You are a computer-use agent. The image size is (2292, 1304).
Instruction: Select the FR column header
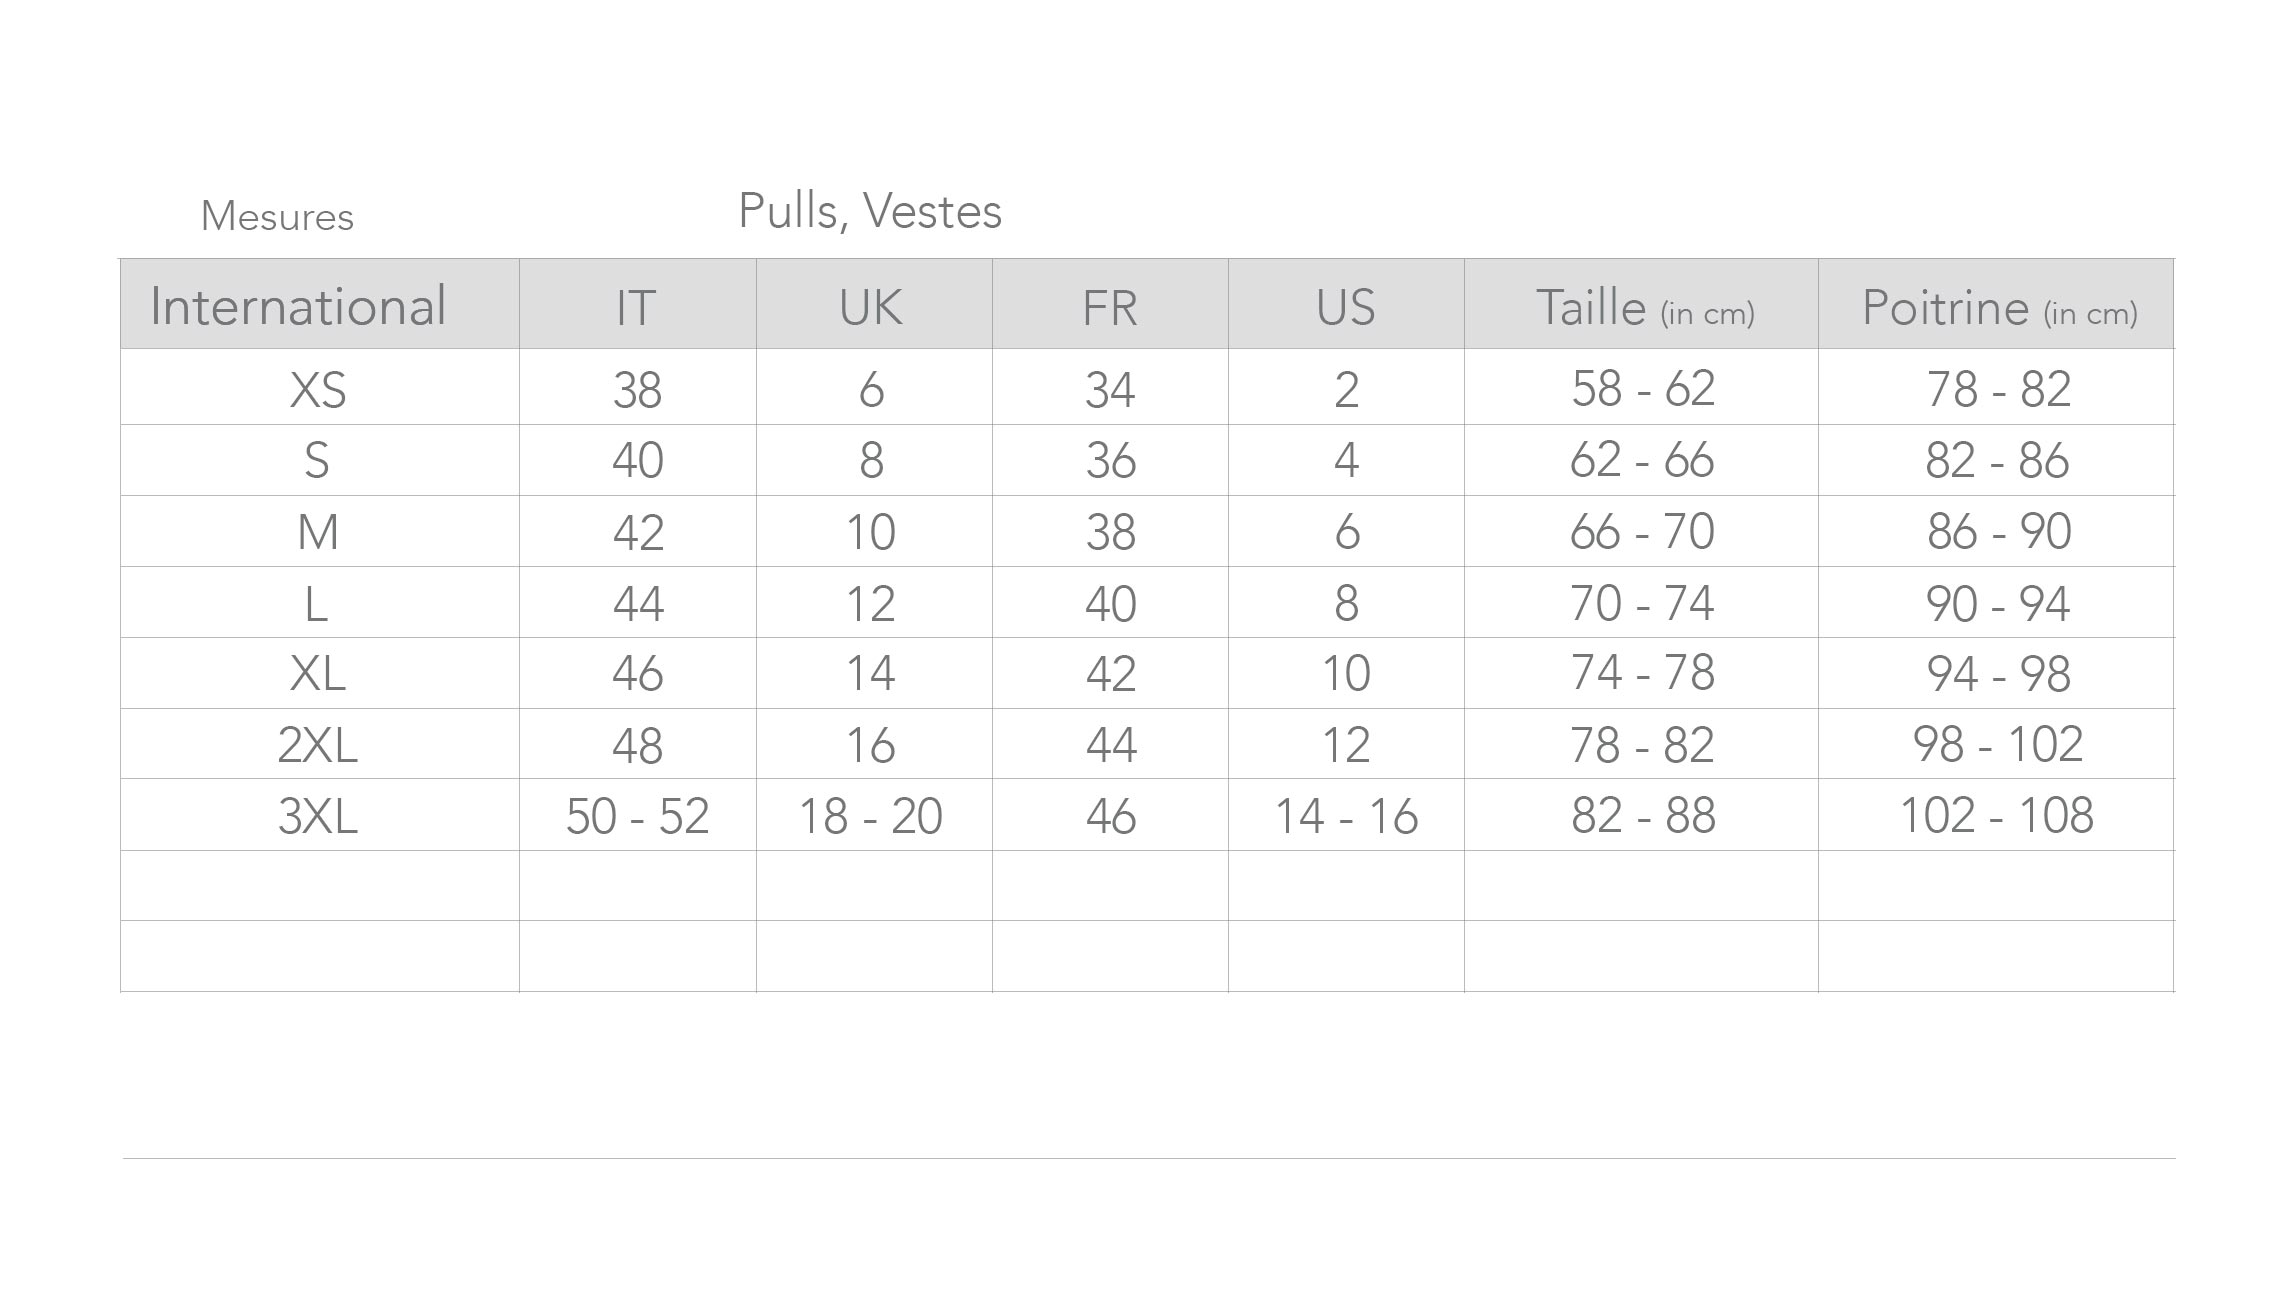1110,308
